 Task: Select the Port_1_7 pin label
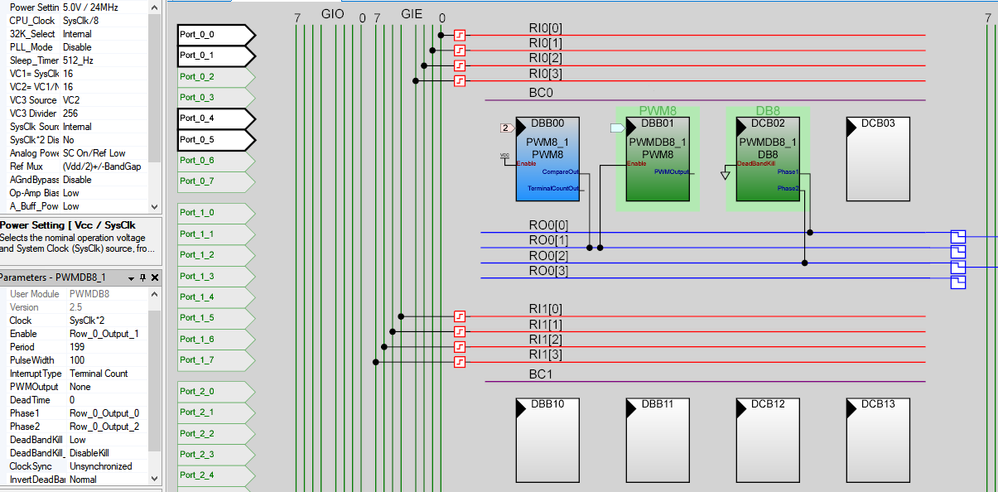pyautogui.click(x=216, y=360)
